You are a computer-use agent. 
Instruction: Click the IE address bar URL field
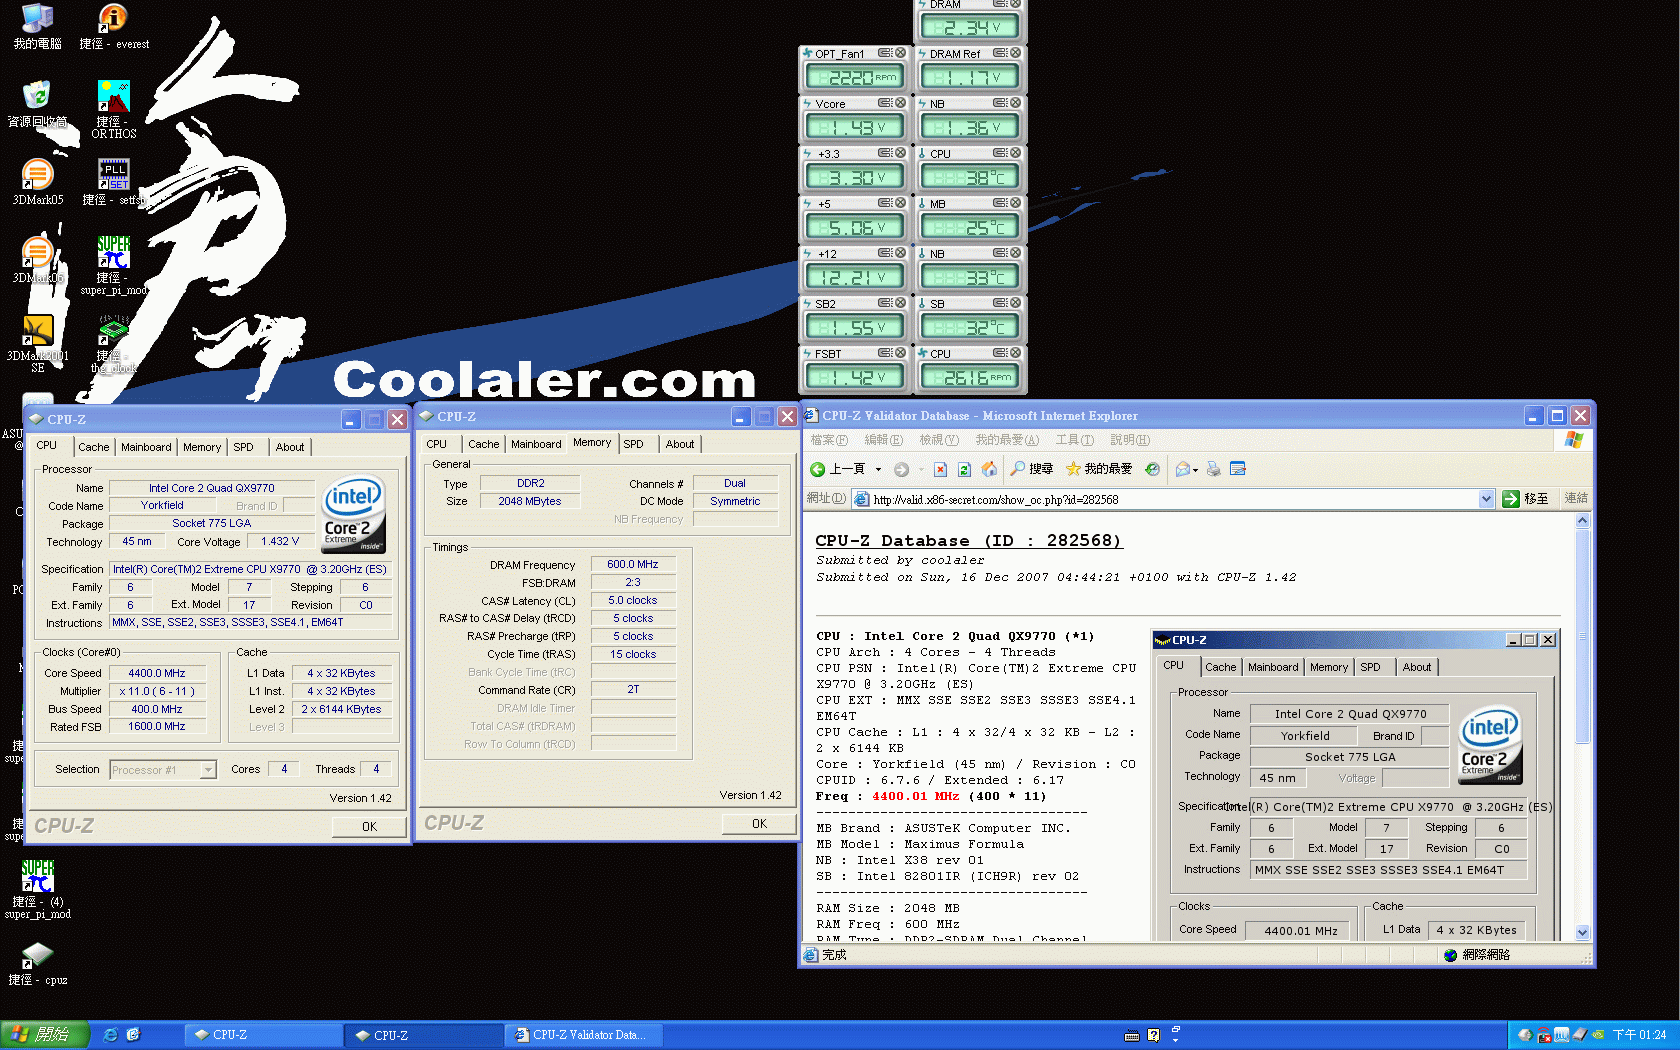click(x=1173, y=499)
